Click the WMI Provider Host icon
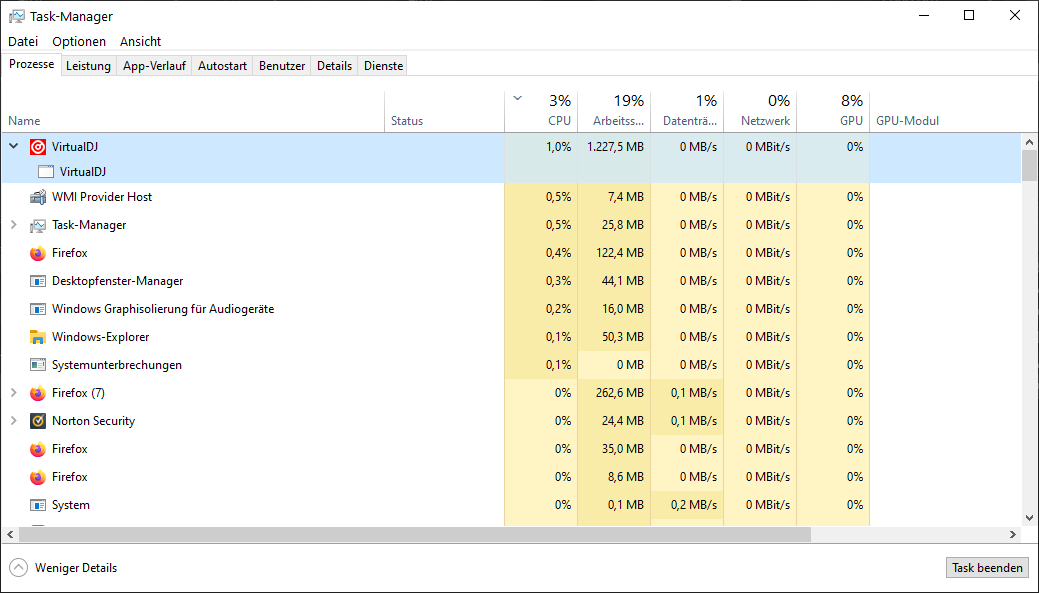Image resolution: width=1039 pixels, height=593 pixels. pyautogui.click(x=38, y=197)
